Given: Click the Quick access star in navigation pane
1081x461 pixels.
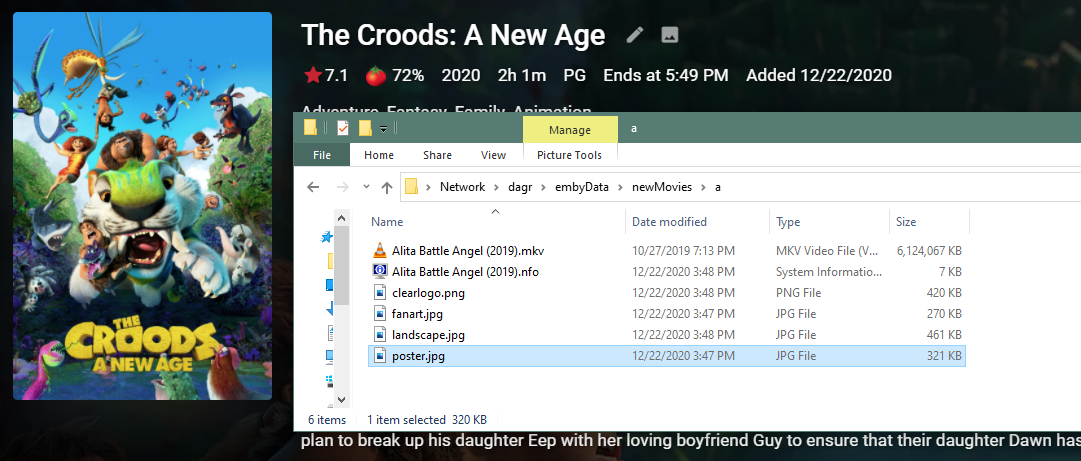Looking at the screenshot, I should pyautogui.click(x=326, y=238).
